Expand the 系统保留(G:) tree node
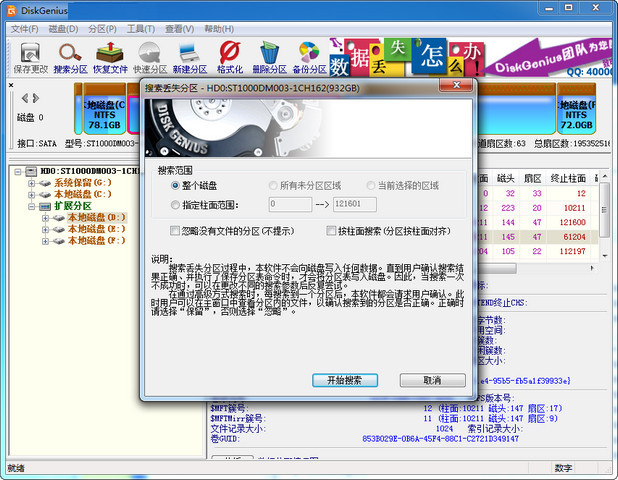The image size is (618, 480). [31, 183]
